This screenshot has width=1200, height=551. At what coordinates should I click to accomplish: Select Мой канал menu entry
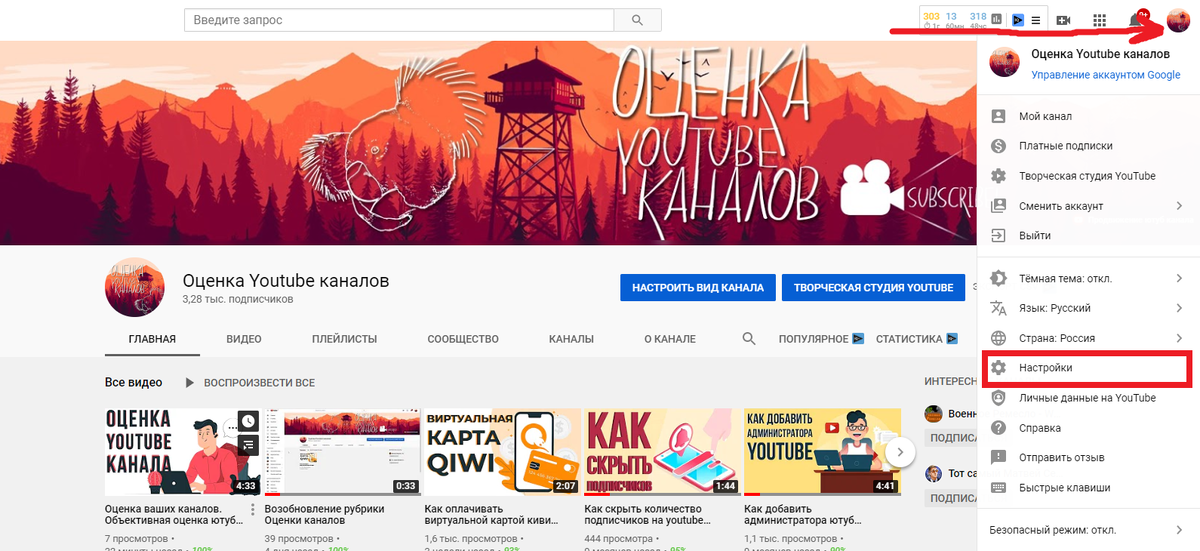[x=1088, y=116]
